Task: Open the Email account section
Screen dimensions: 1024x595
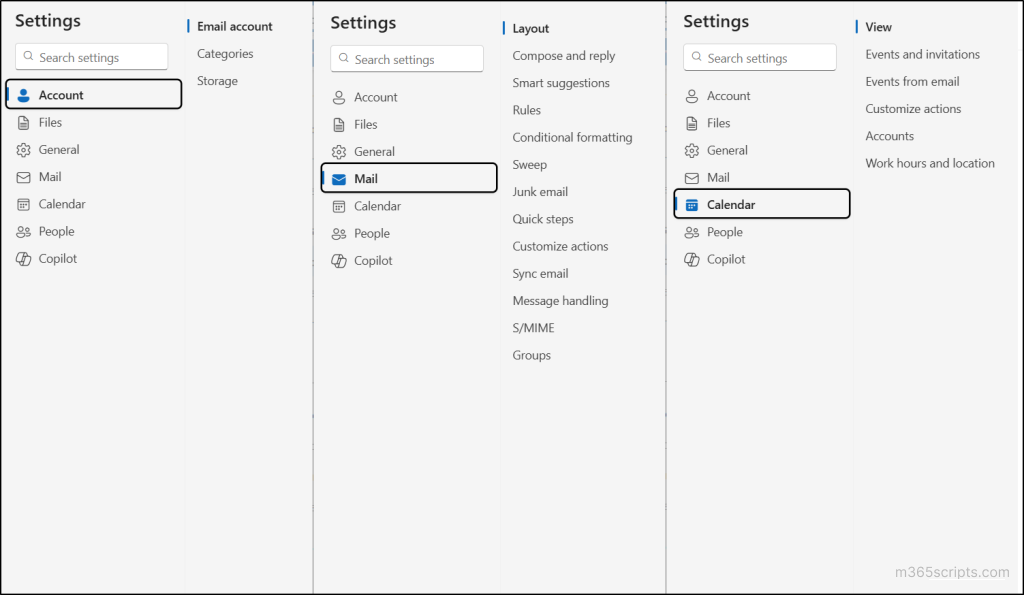Action: [x=234, y=26]
